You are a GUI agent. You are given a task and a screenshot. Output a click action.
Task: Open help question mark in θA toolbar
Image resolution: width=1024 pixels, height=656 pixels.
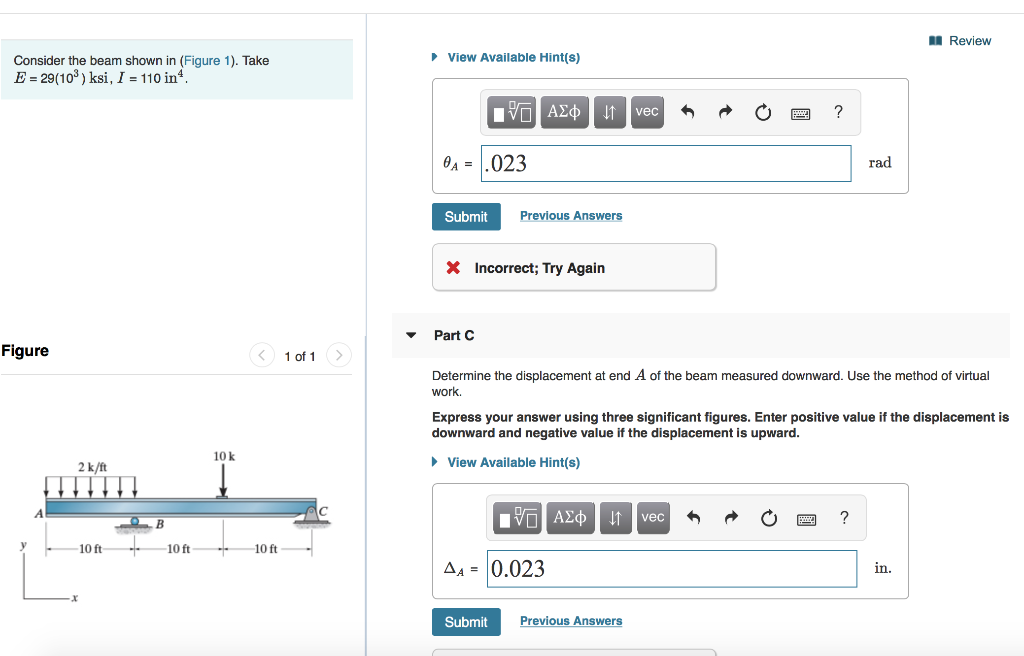(839, 112)
